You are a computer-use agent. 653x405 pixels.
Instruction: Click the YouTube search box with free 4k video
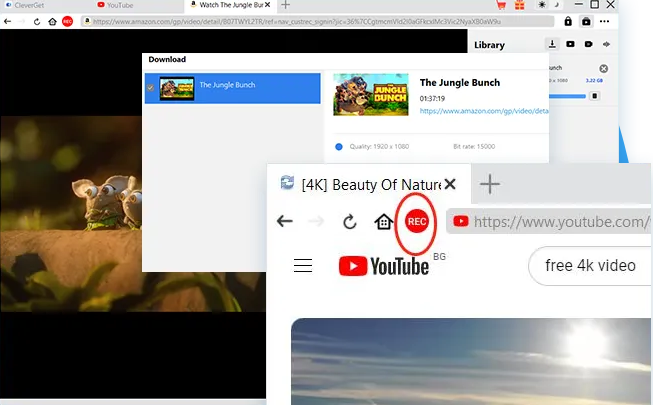pos(590,266)
